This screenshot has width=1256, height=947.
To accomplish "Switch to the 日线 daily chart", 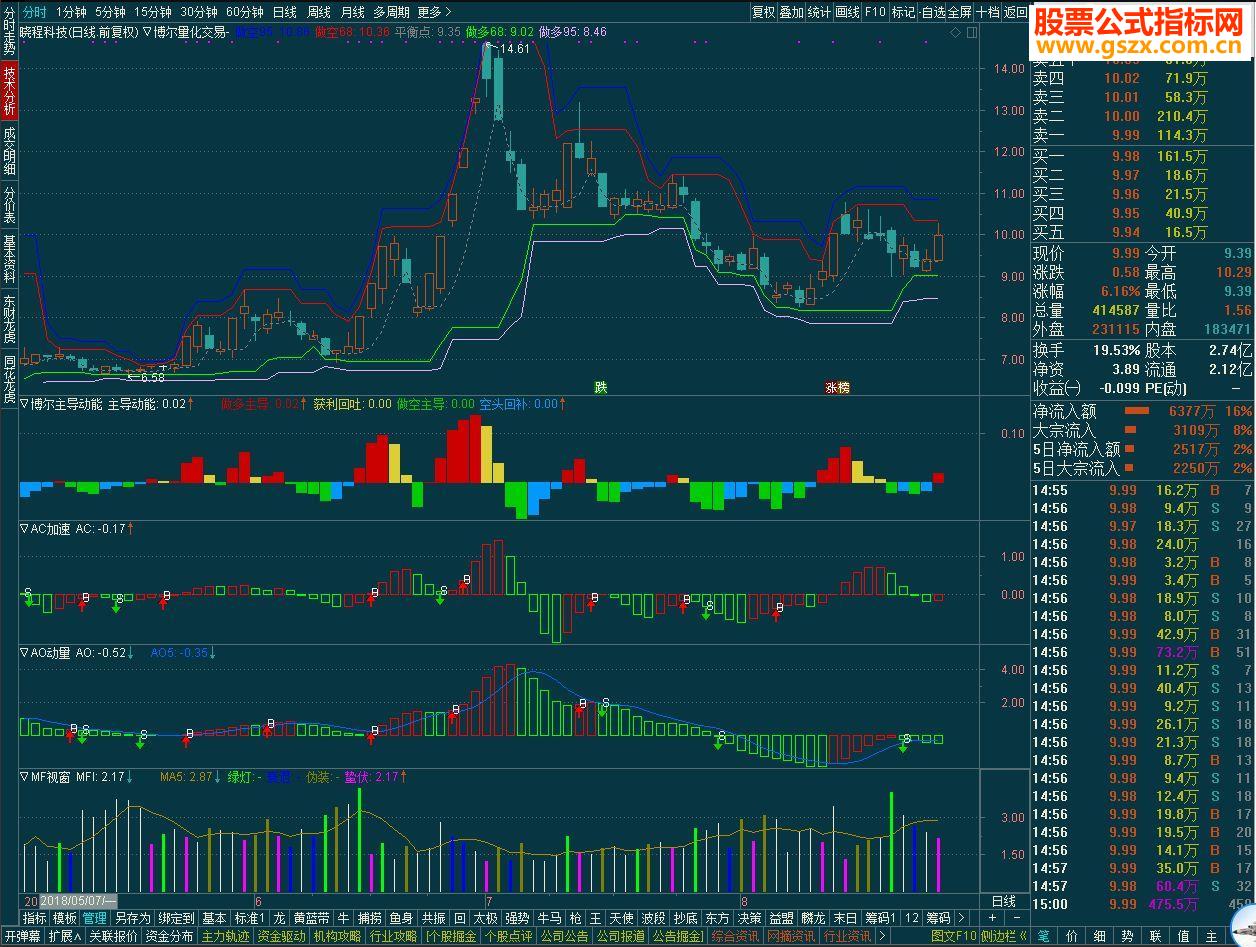I will click(x=284, y=12).
